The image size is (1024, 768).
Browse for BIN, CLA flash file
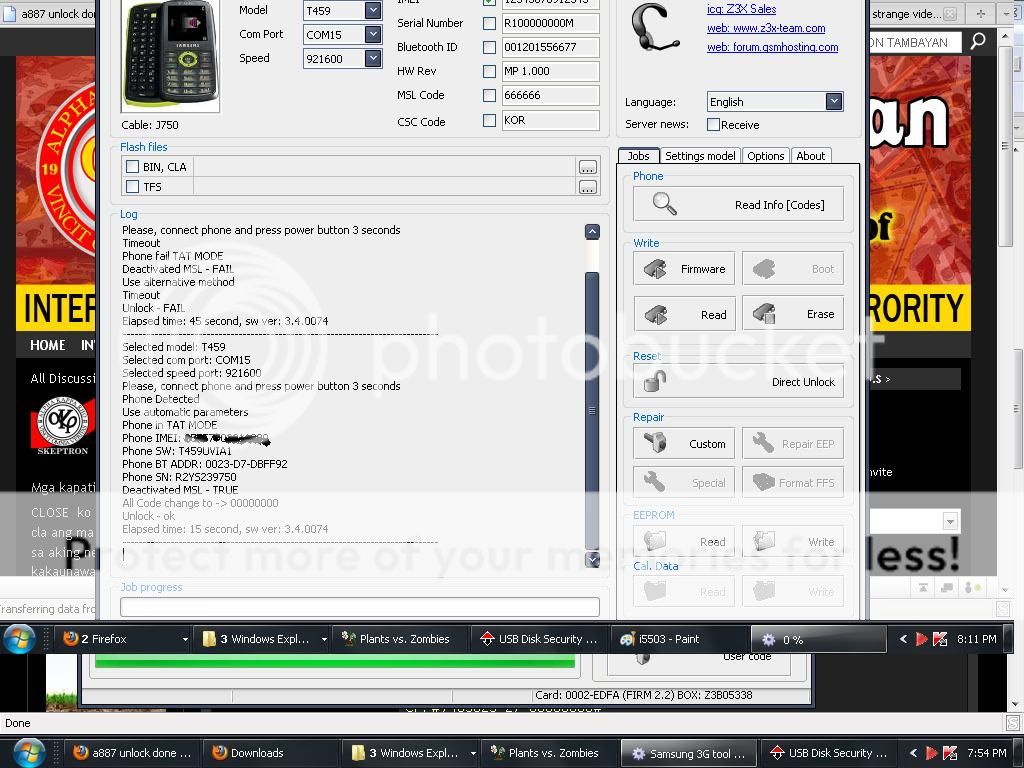[x=588, y=167]
